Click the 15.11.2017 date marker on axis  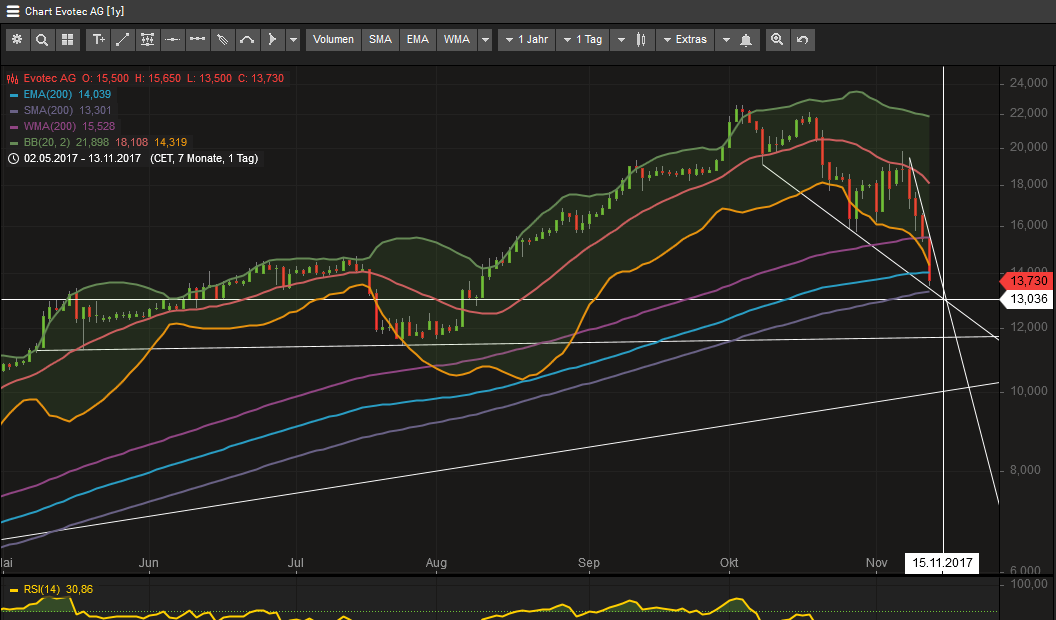coord(942,563)
